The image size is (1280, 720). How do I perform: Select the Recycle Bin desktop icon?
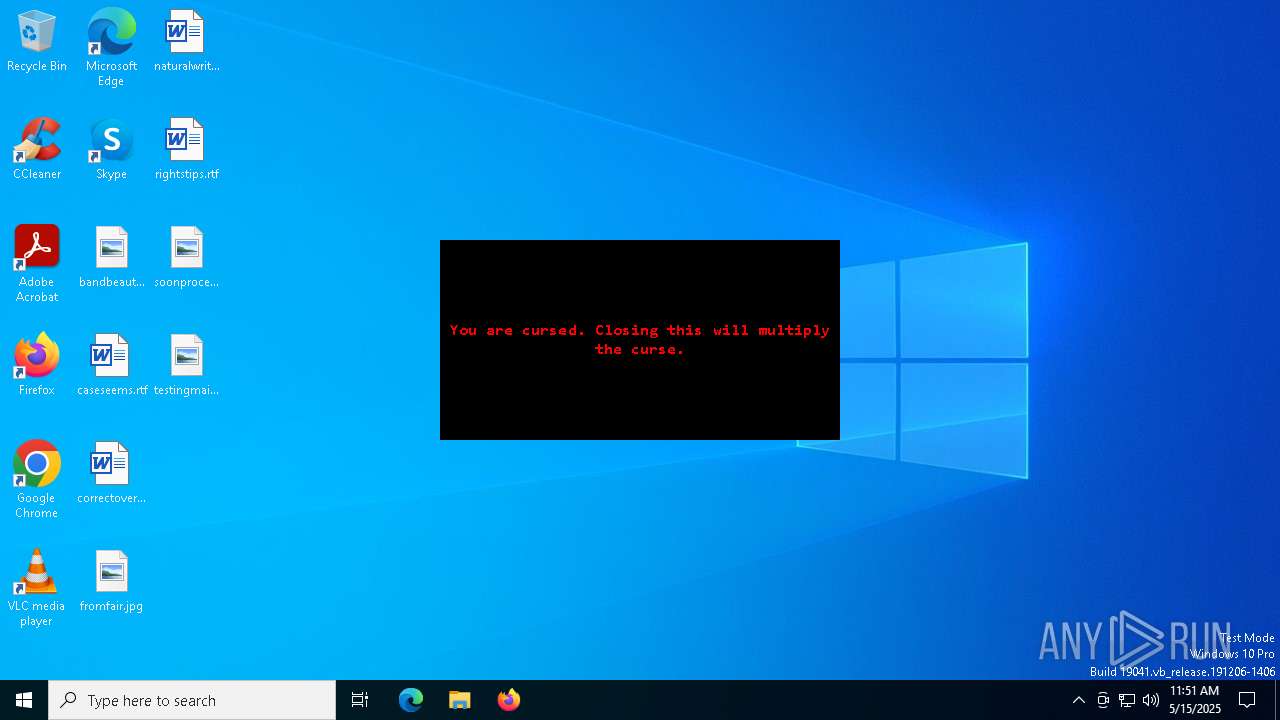[x=37, y=42]
